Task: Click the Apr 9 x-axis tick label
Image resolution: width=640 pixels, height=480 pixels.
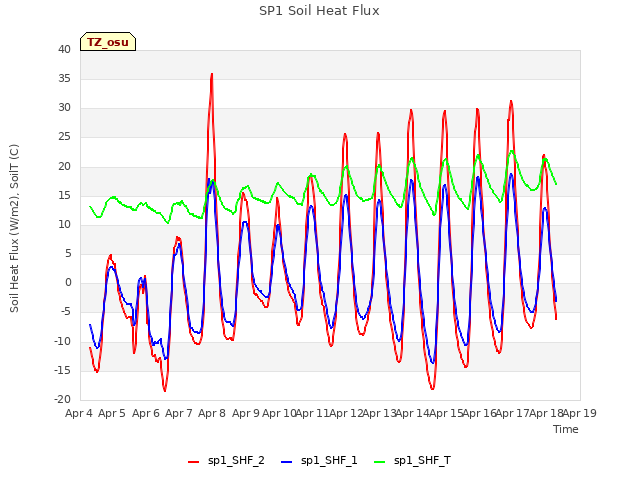Action: click(x=246, y=413)
